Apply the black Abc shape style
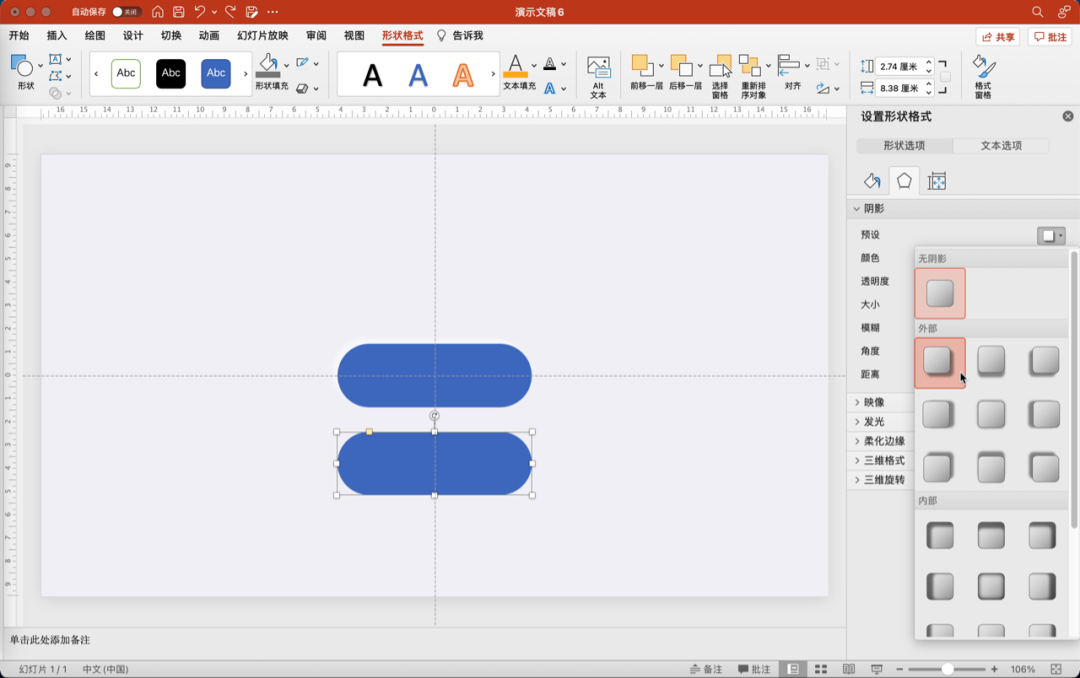Screen dimensions: 1080x678 click(x=171, y=73)
